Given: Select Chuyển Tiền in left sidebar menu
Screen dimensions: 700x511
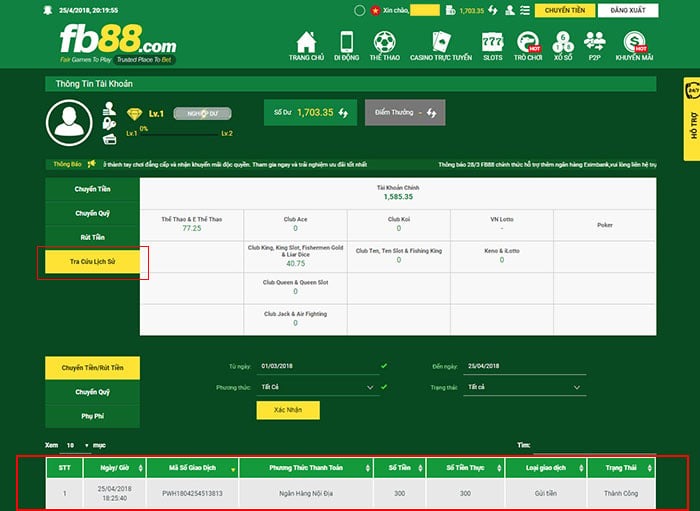Looking at the screenshot, I should pos(92,189).
